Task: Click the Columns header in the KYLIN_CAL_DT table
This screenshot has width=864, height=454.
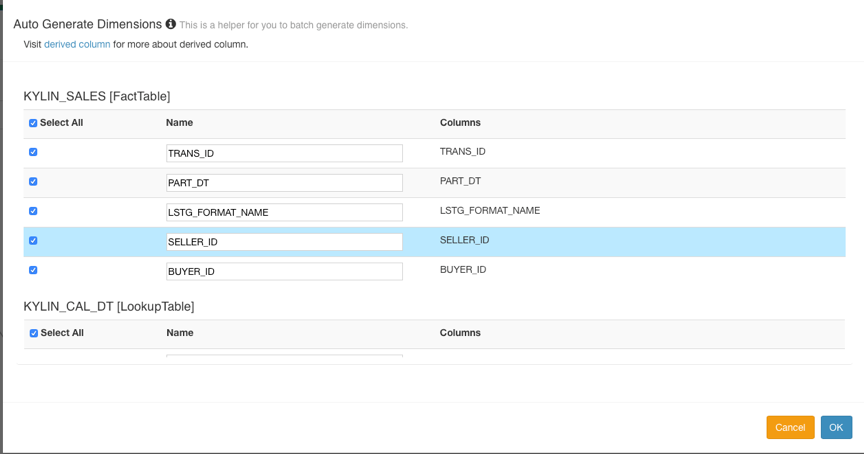Action: pyautogui.click(x=460, y=333)
